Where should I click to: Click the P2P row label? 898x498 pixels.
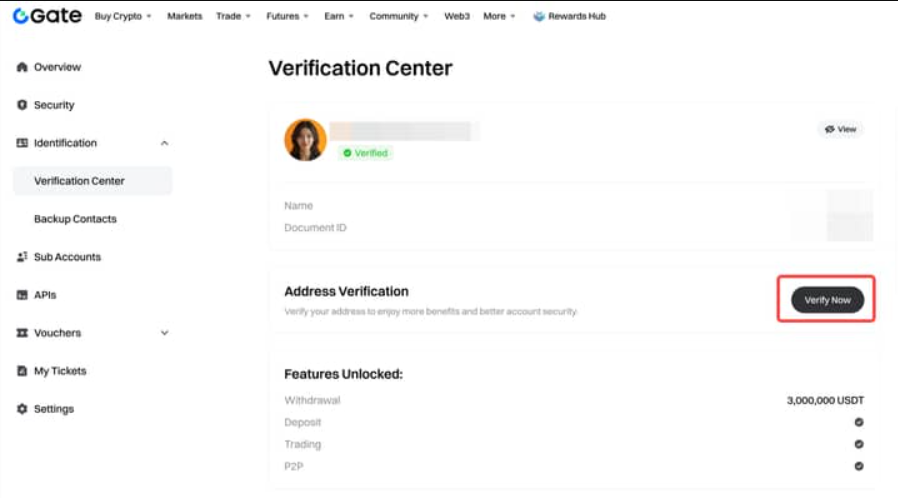pos(294,466)
